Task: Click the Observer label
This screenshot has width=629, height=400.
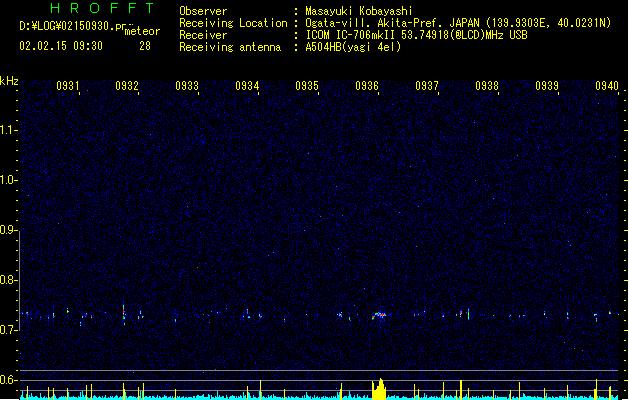Action: 203,11
